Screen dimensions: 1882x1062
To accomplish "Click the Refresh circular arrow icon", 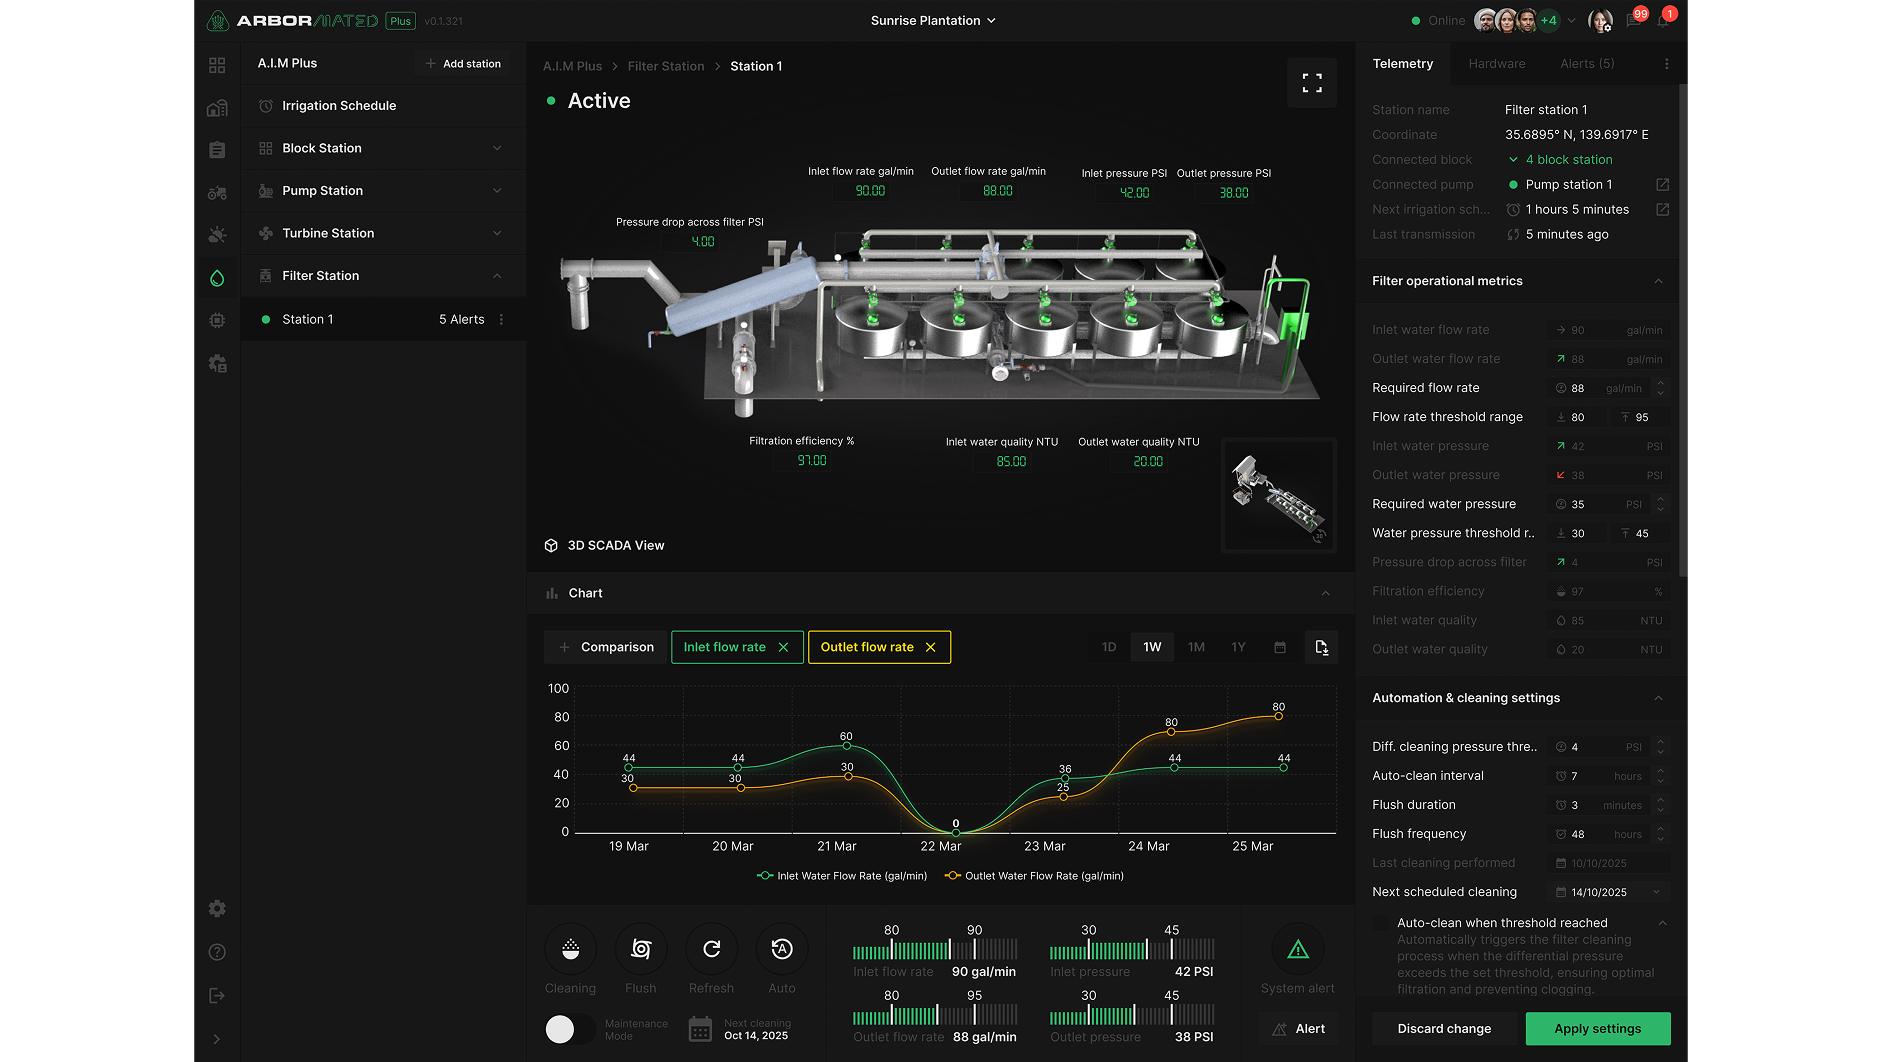I will pos(711,949).
